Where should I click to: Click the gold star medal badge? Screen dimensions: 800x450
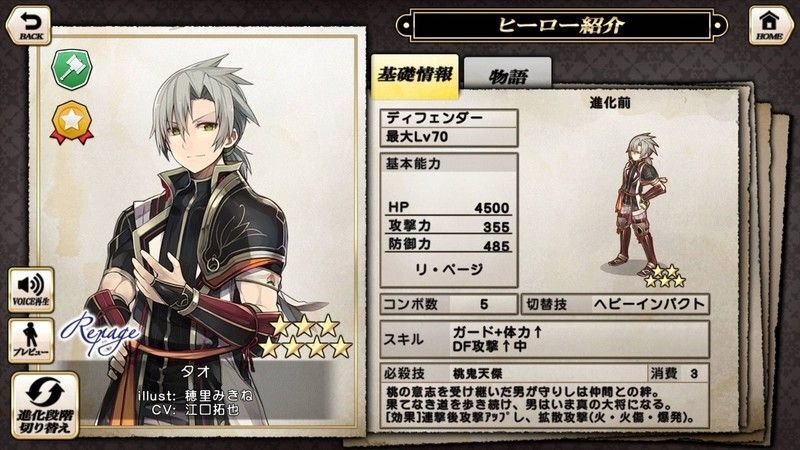click(x=72, y=122)
